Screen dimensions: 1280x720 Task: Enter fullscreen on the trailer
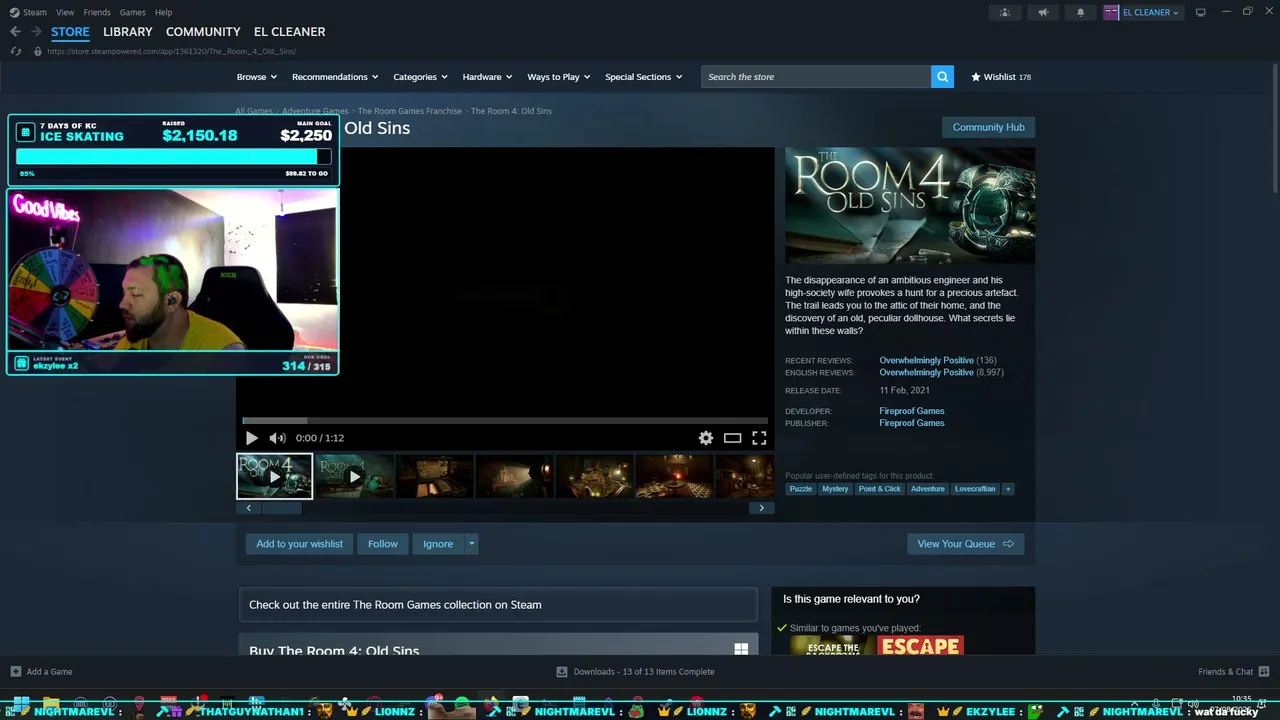point(759,438)
